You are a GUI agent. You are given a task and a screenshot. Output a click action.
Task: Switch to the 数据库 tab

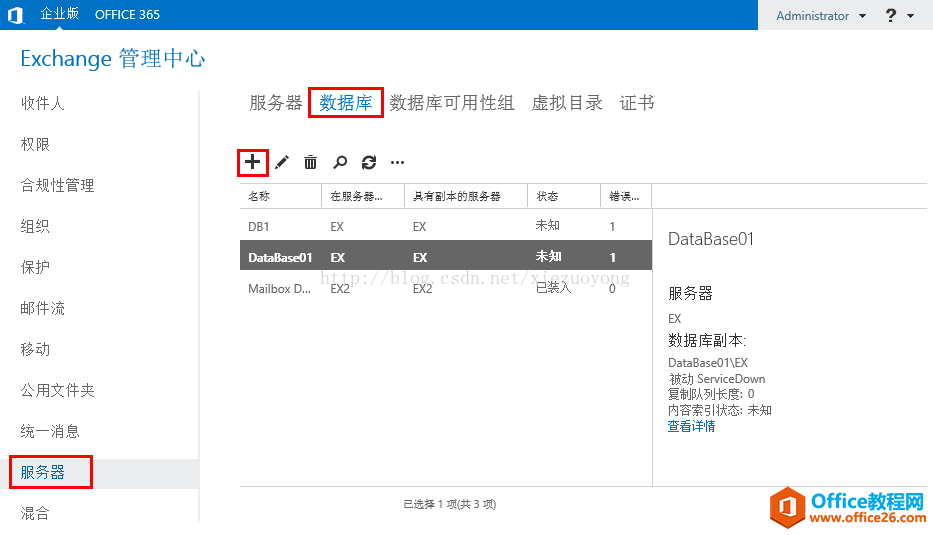346,102
